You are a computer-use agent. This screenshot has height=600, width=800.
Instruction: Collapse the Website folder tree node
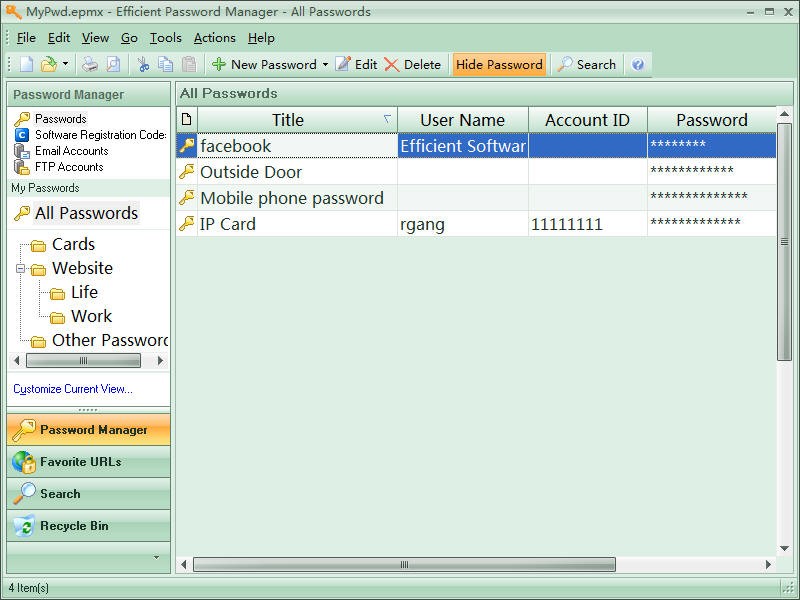(20, 268)
